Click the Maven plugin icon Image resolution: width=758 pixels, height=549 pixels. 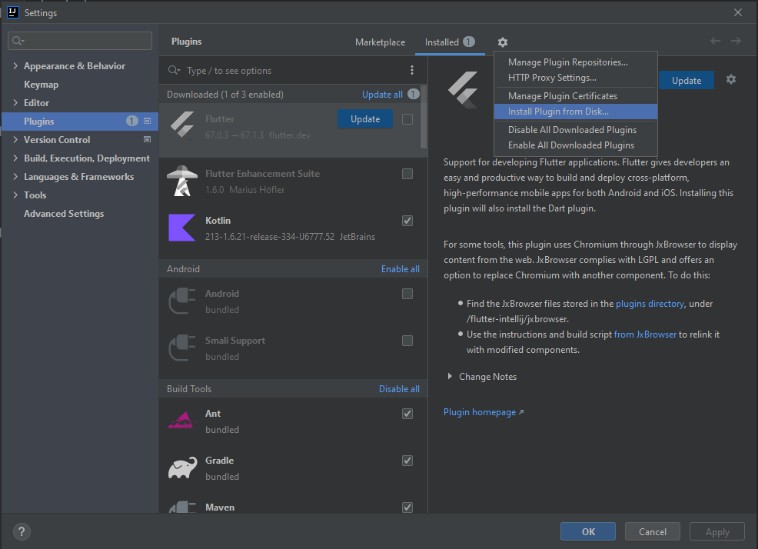182,507
